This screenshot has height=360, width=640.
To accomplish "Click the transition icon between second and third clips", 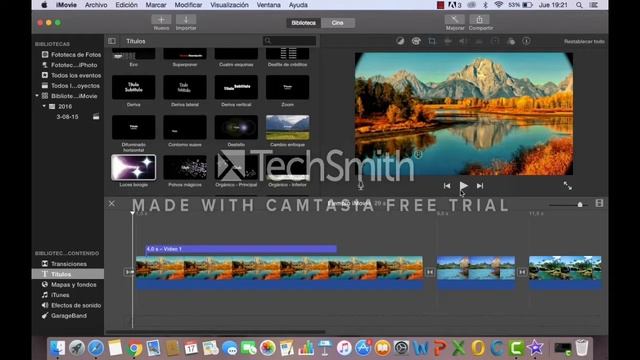I will 522,272.
